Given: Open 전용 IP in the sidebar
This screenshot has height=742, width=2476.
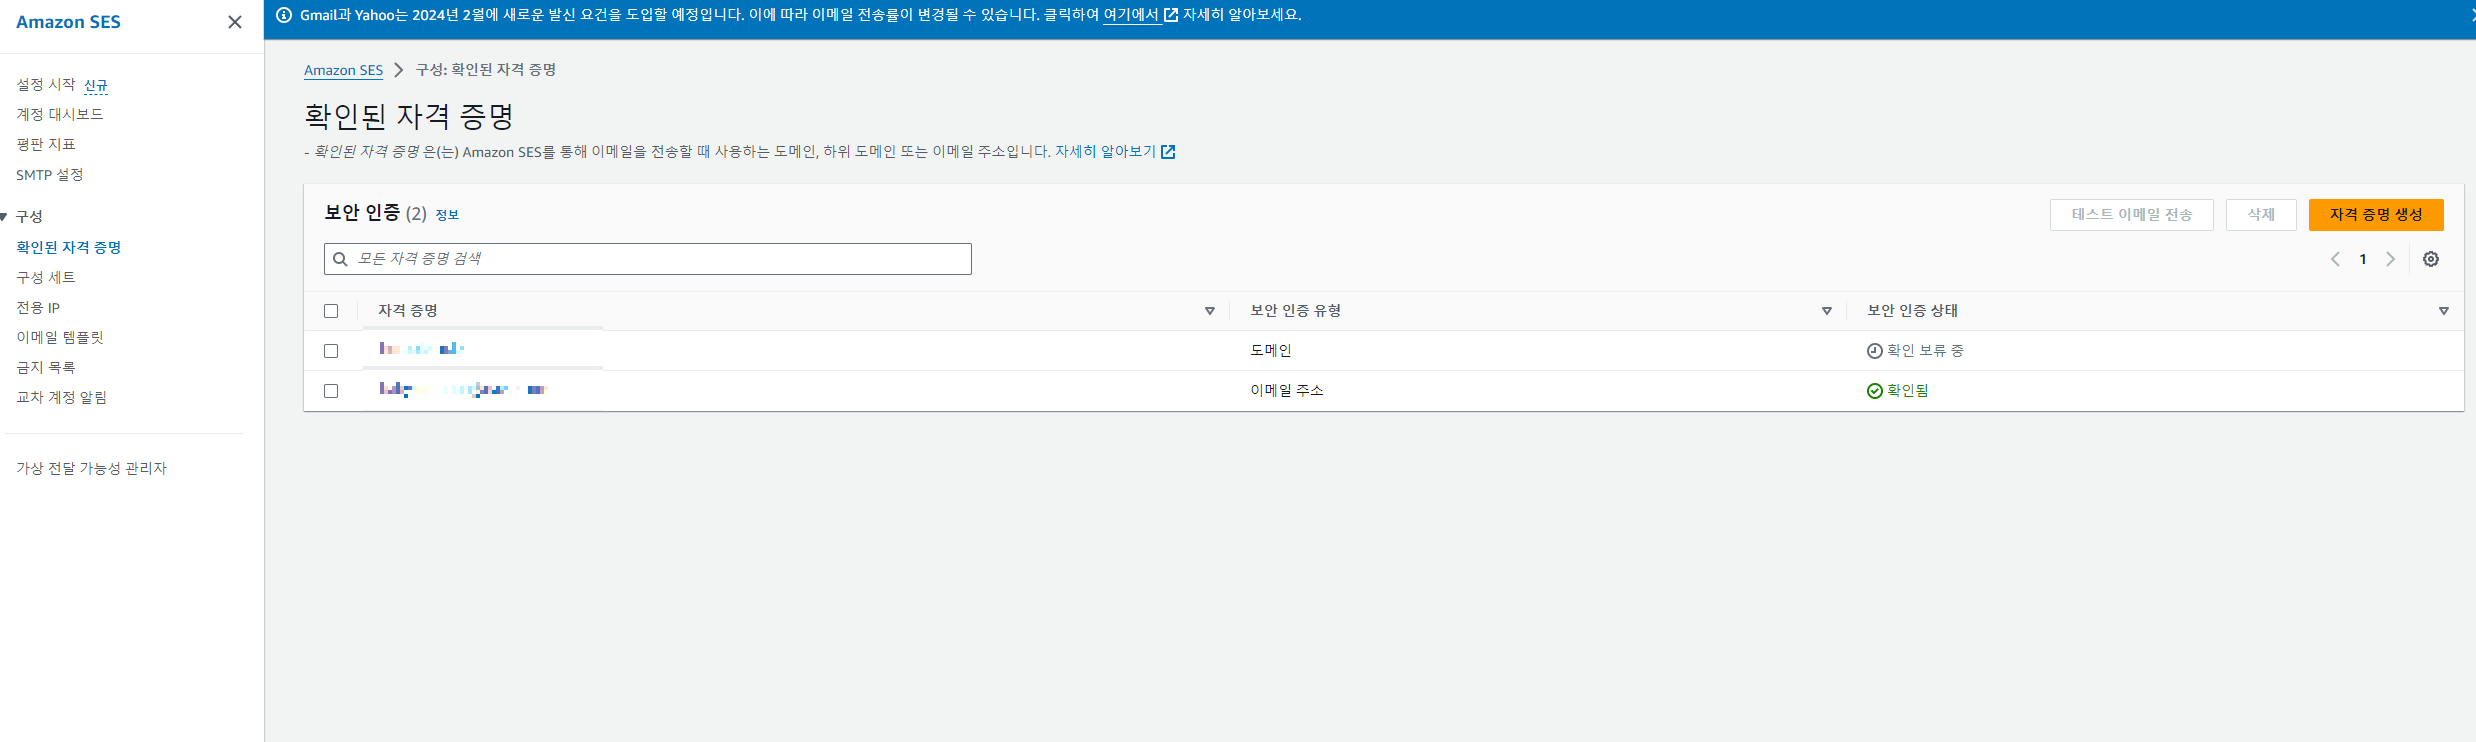Looking at the screenshot, I should (38, 307).
